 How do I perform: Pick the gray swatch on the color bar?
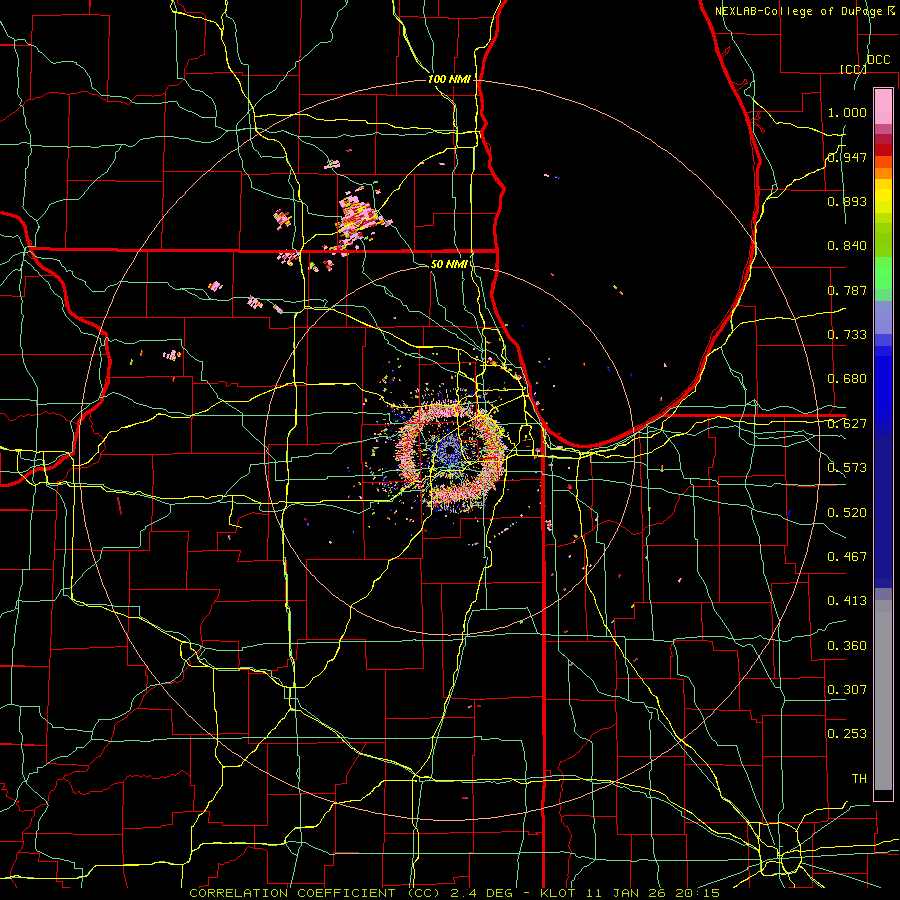[883, 695]
